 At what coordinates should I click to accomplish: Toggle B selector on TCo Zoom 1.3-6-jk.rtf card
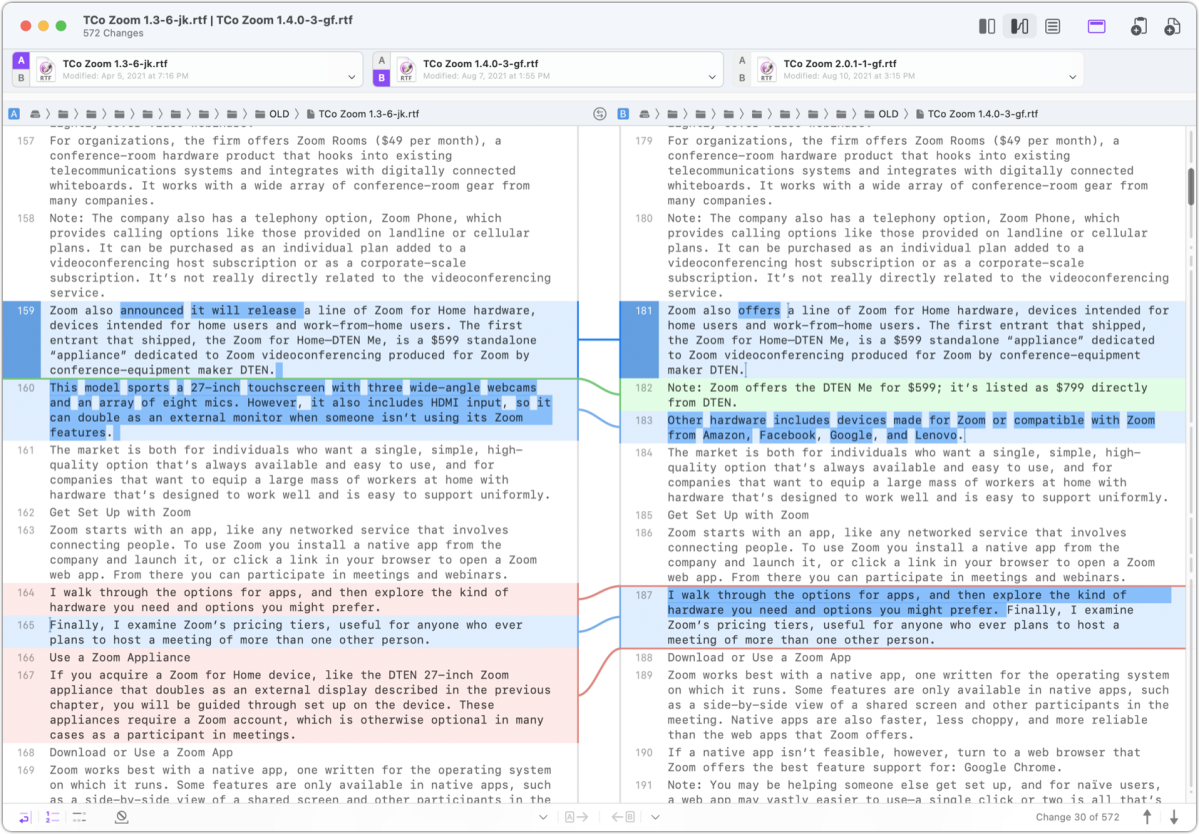click(x=21, y=78)
